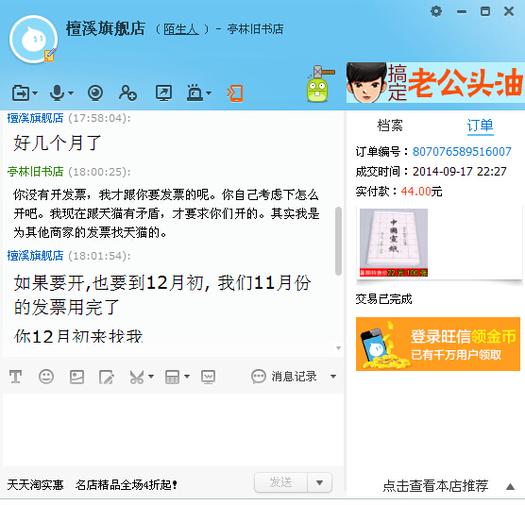Click the 2014-09-17 22:27 deal time

pyautogui.click(x=459, y=171)
